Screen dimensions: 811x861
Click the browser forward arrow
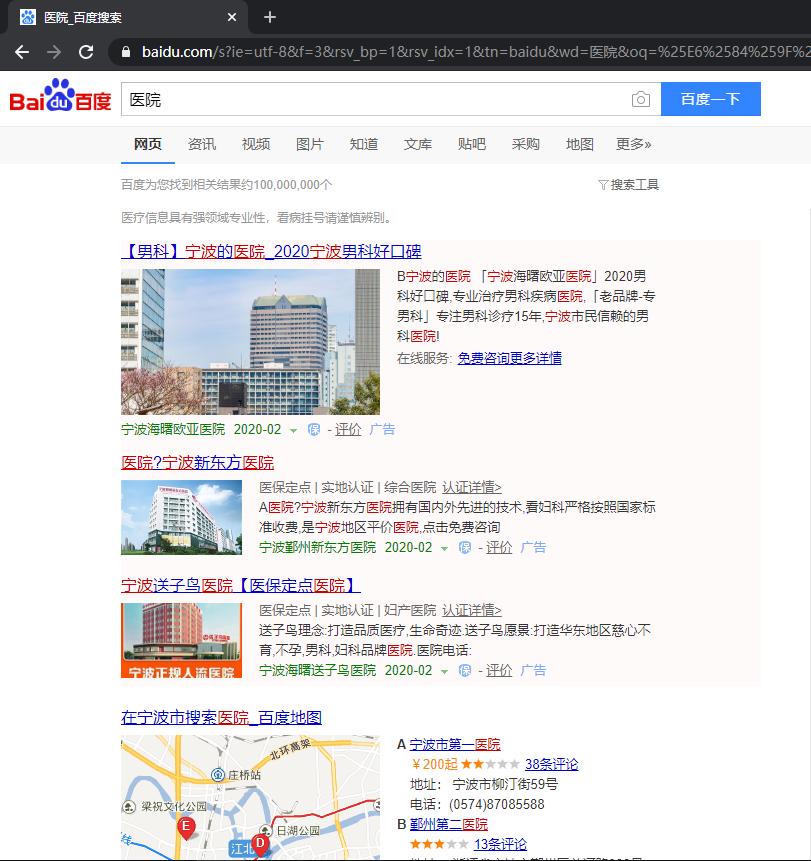click(55, 52)
